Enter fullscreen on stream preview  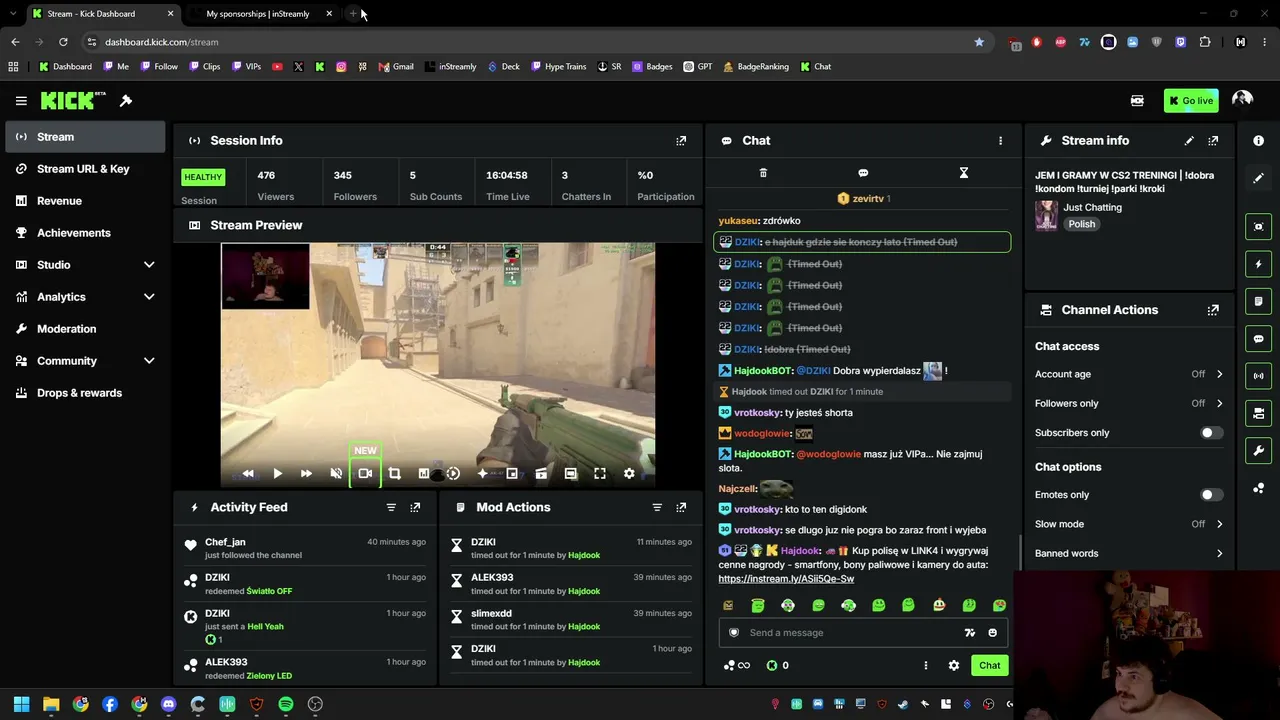[600, 473]
